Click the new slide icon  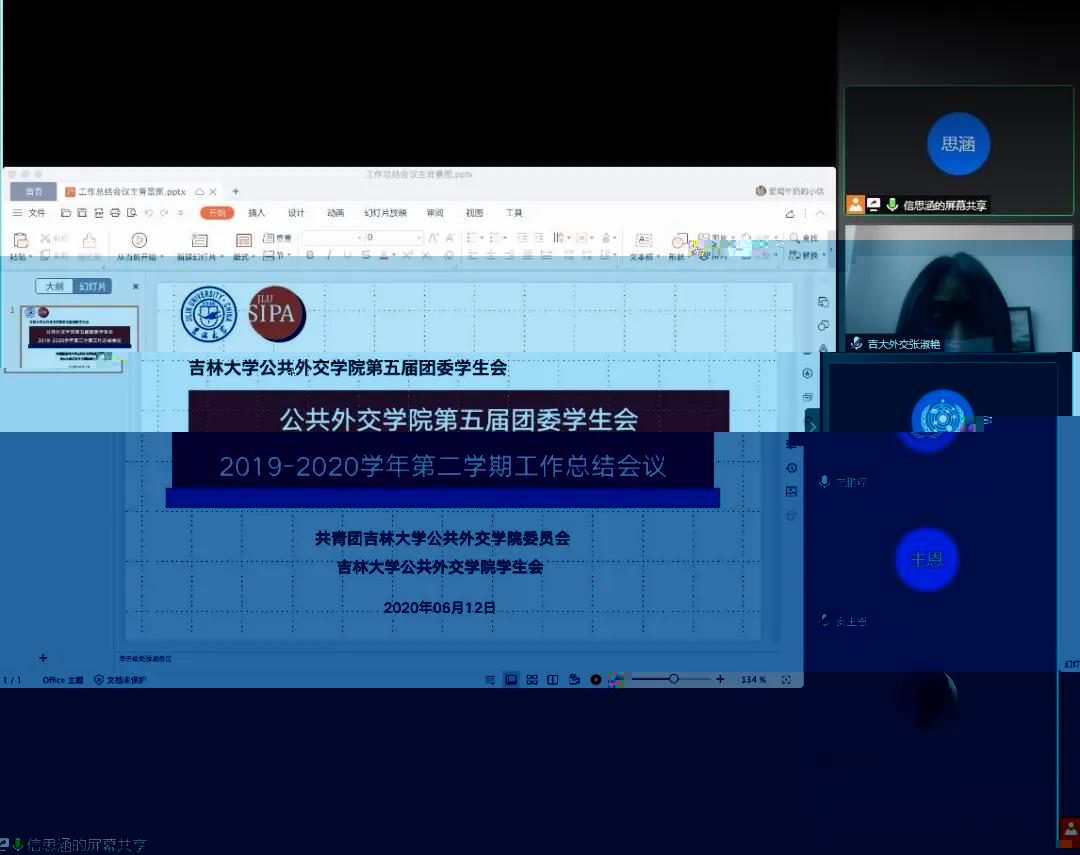click(x=200, y=240)
